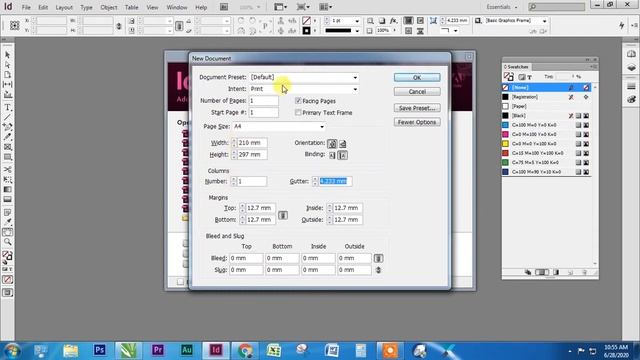Open Photoshop from the taskbar

pyautogui.click(x=99, y=350)
